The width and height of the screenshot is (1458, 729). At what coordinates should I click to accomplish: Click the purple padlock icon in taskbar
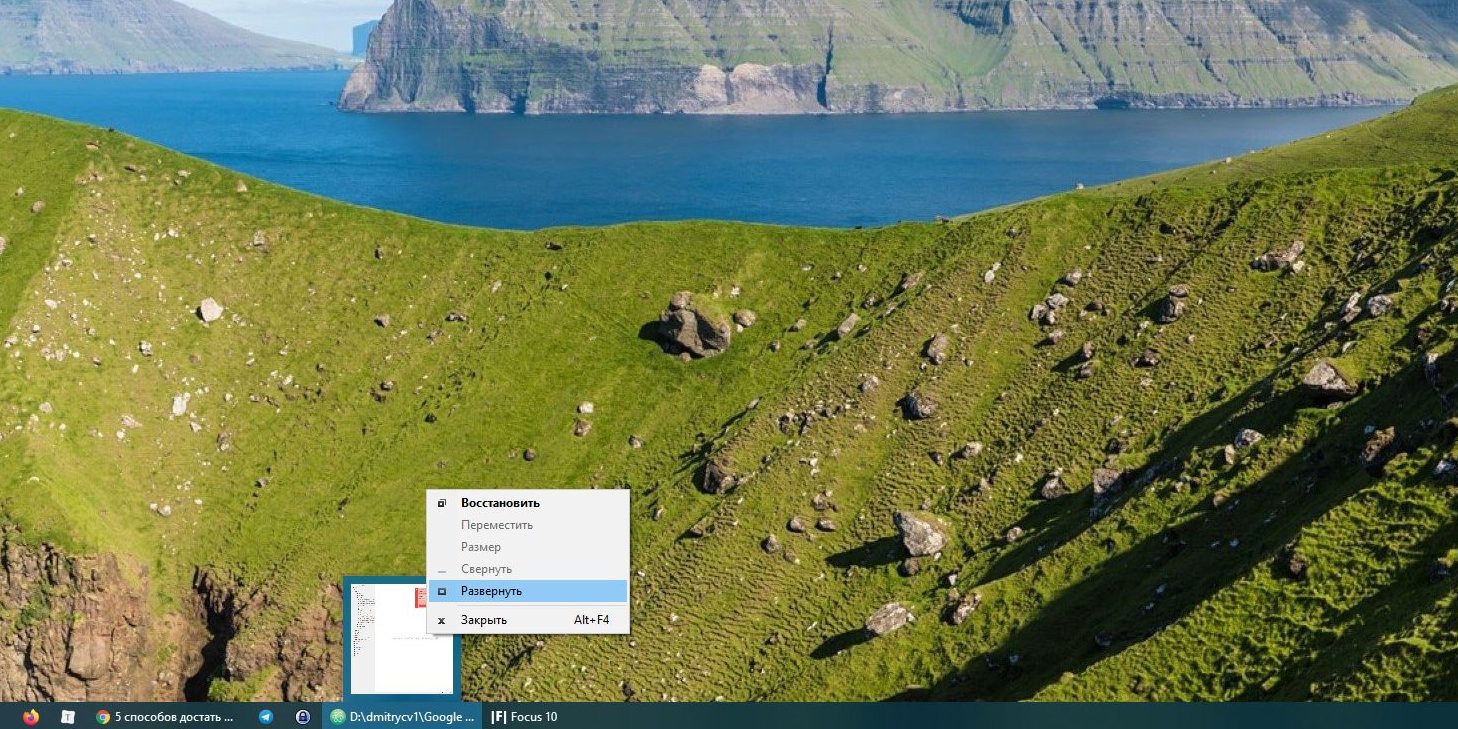coord(303,716)
